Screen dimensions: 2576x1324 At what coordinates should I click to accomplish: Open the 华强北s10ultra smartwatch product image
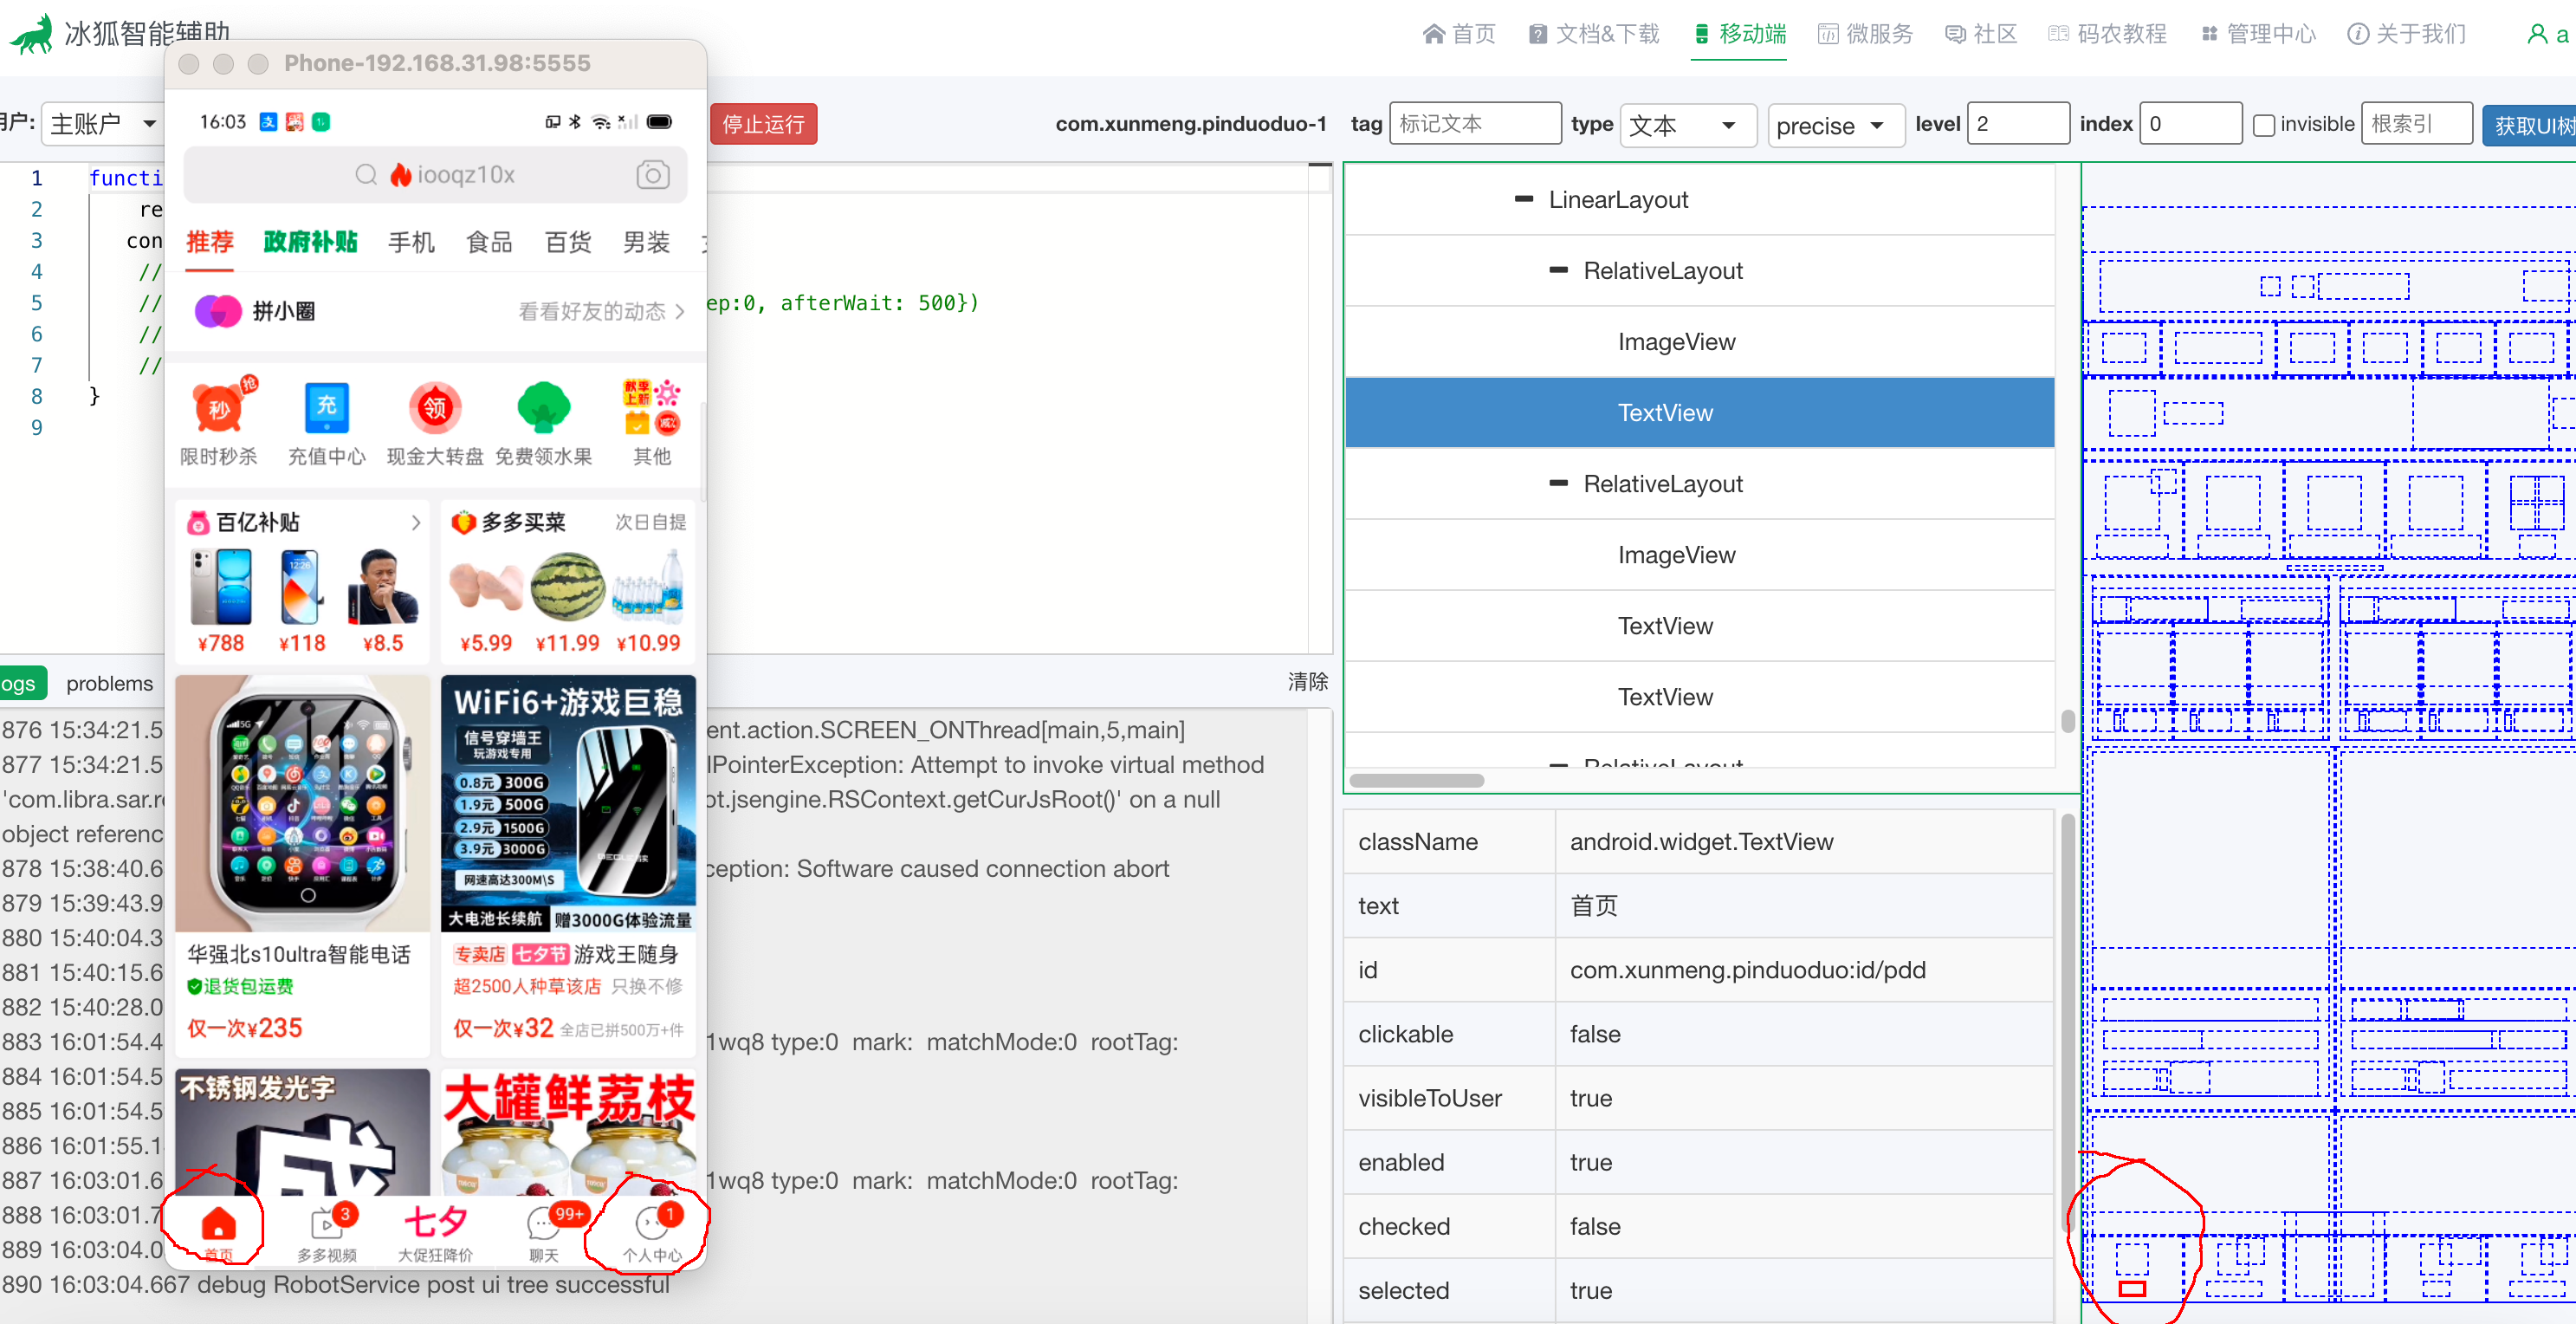click(303, 804)
